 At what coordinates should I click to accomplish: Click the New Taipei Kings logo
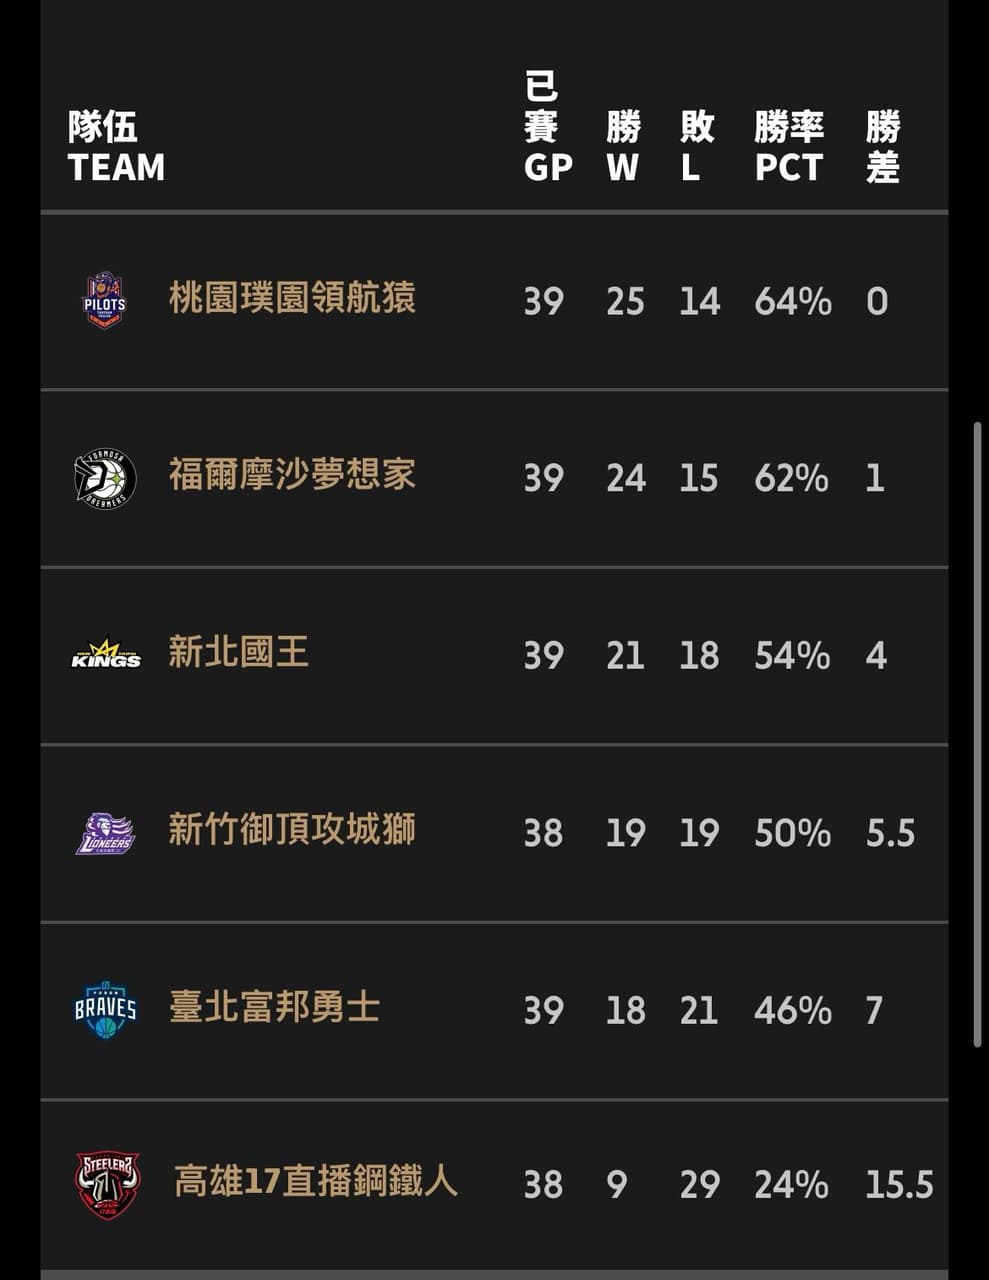tap(106, 655)
